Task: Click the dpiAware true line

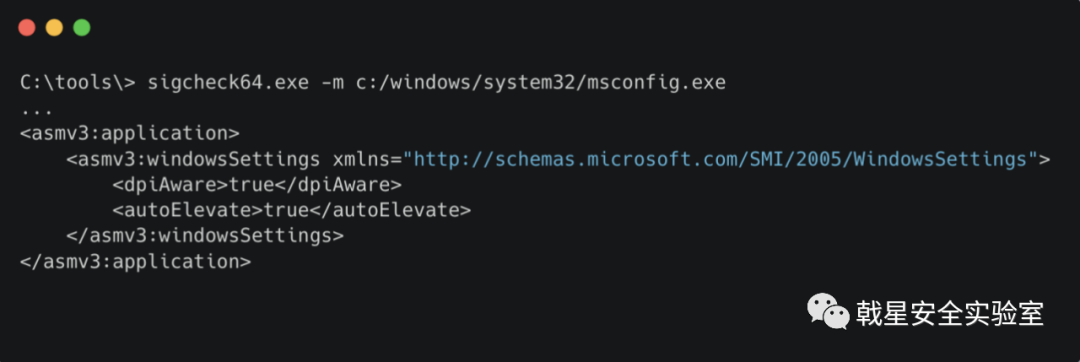Action: pos(257,185)
